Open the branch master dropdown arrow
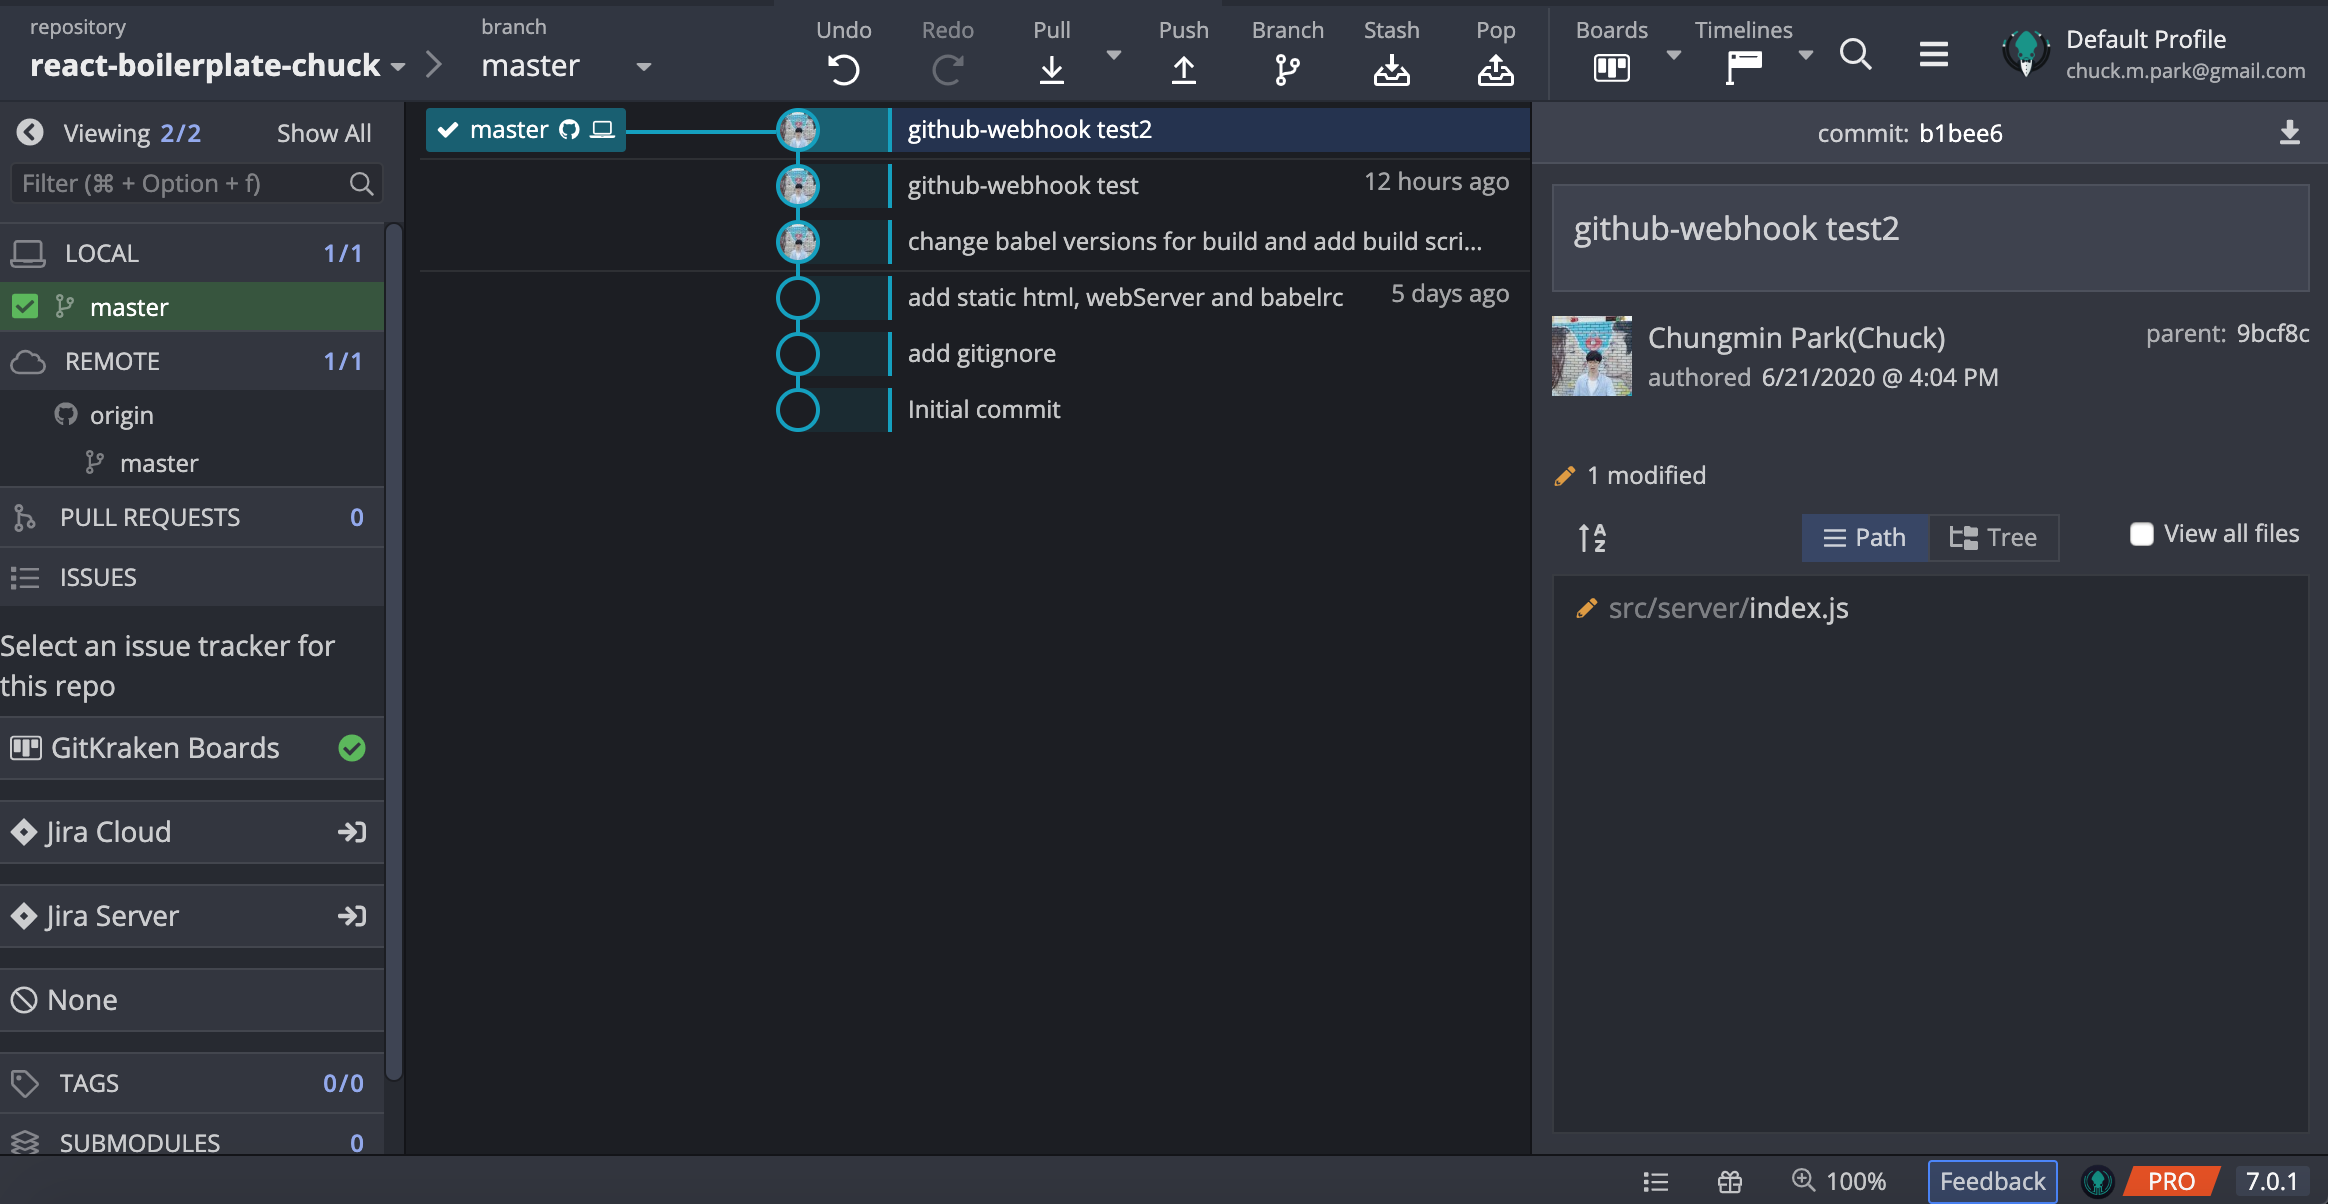 point(644,67)
